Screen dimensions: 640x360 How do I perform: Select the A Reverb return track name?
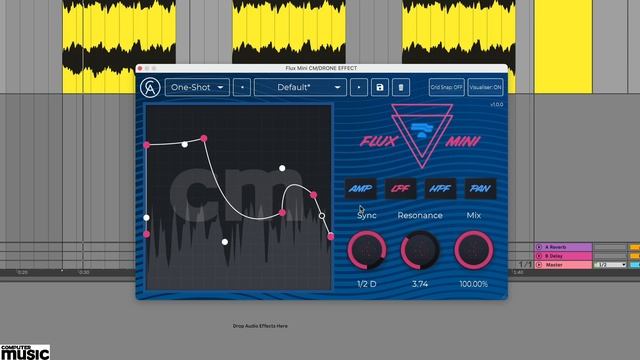556,247
